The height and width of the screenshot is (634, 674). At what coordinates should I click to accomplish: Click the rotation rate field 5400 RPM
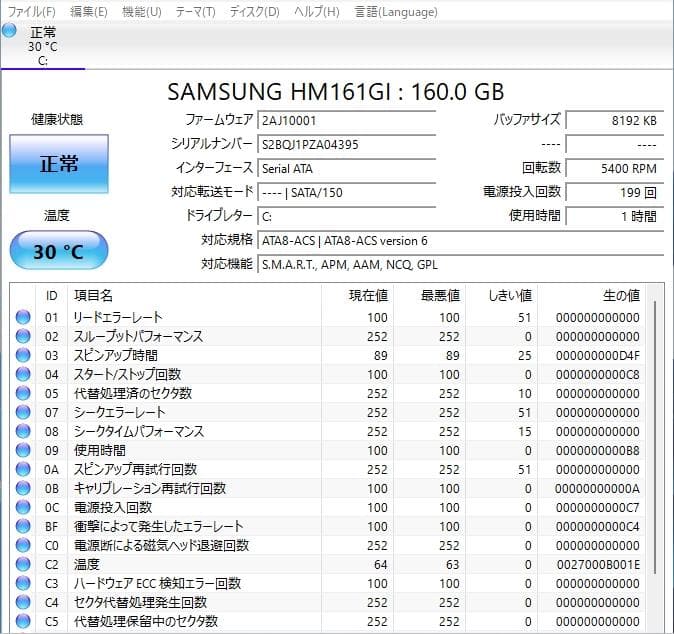tap(615, 168)
